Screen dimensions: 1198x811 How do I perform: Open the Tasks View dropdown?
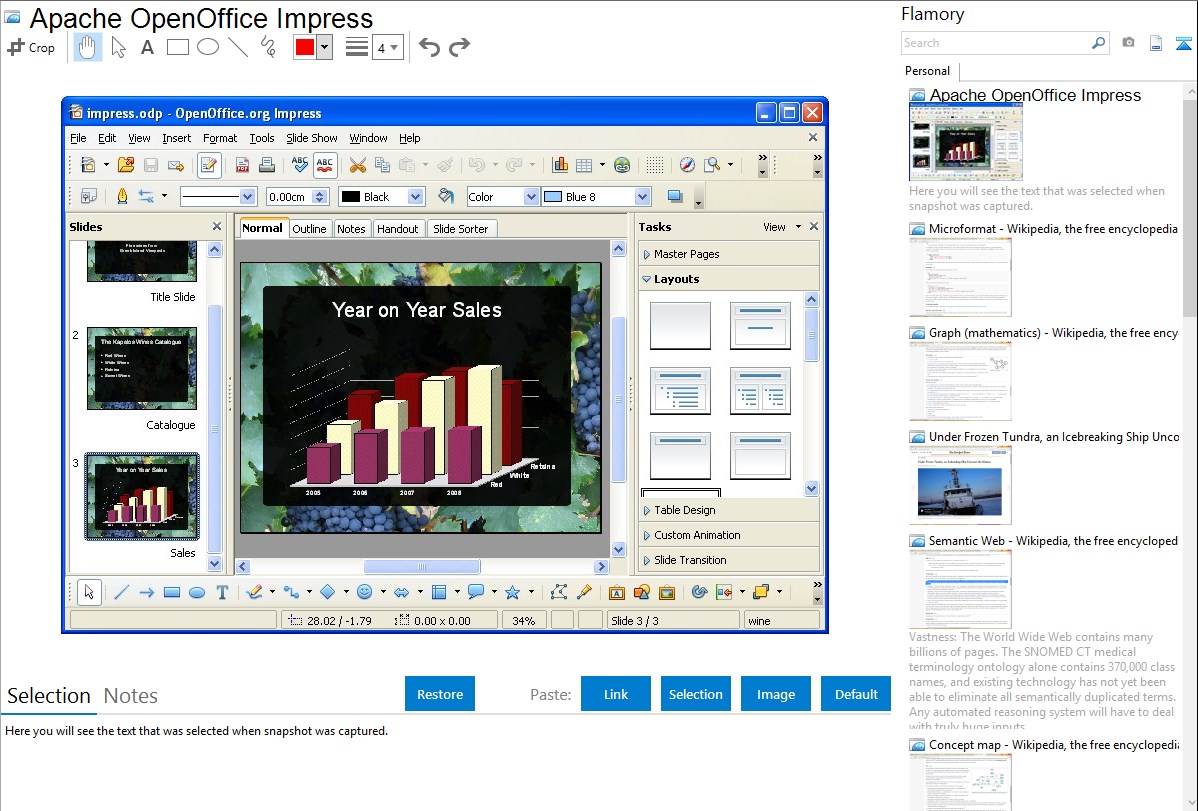coord(782,227)
